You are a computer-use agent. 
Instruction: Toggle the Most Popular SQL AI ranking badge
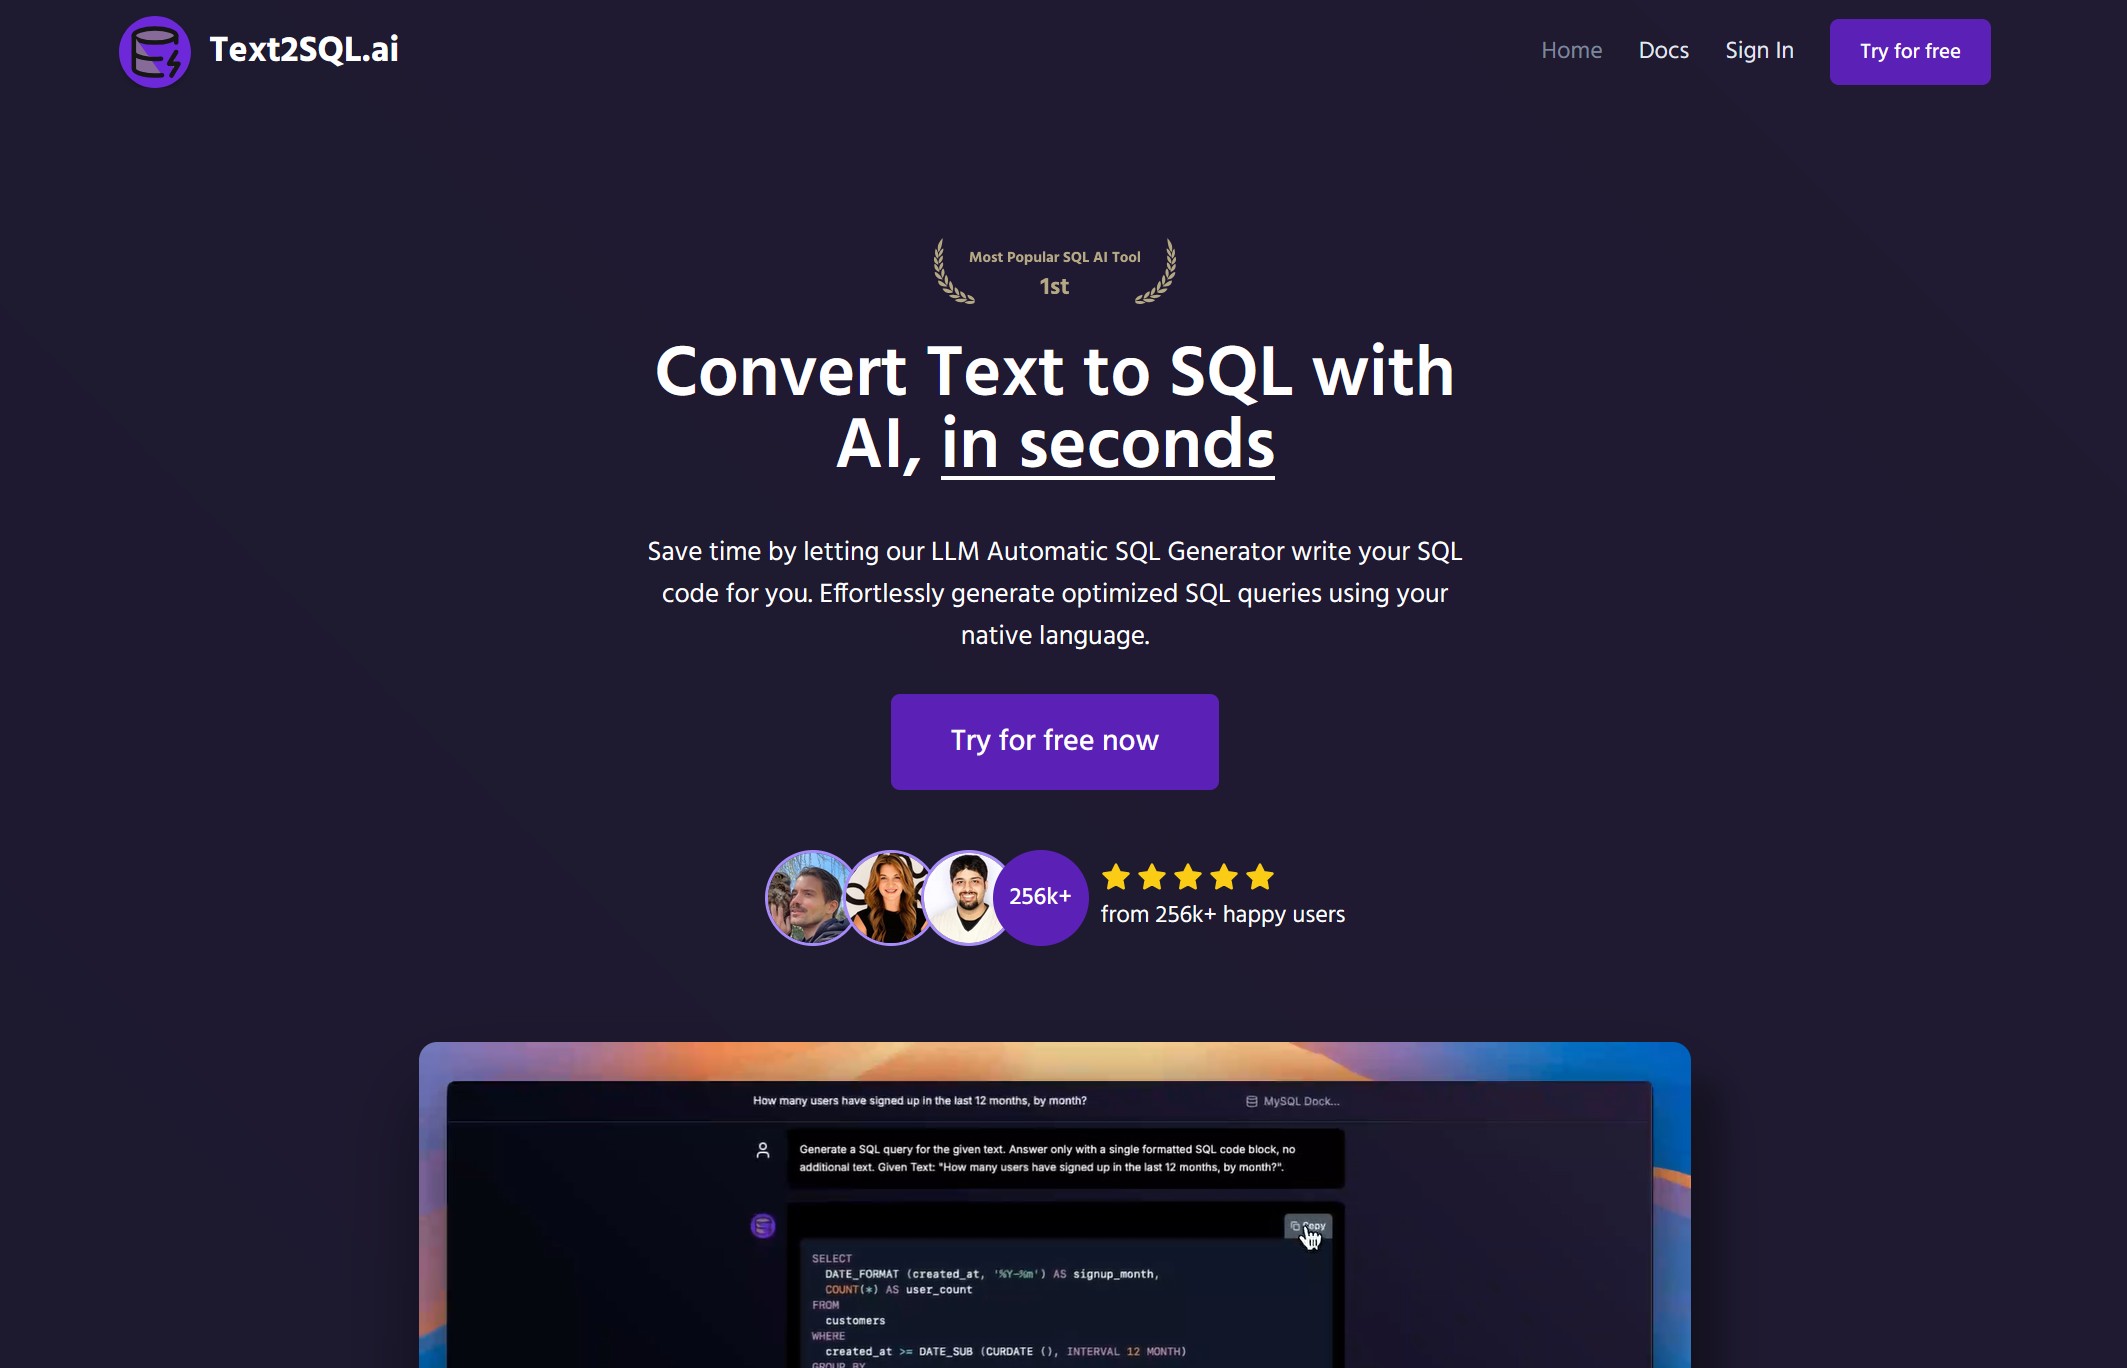click(x=1054, y=271)
